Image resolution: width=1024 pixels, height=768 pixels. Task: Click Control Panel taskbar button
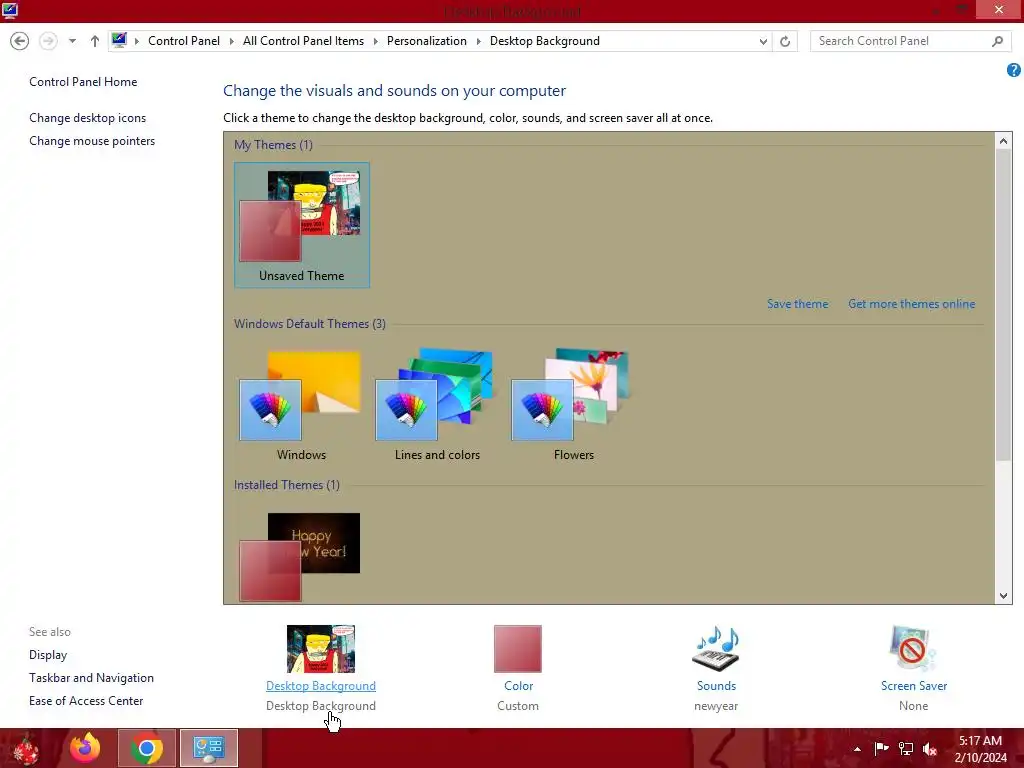[x=209, y=748]
